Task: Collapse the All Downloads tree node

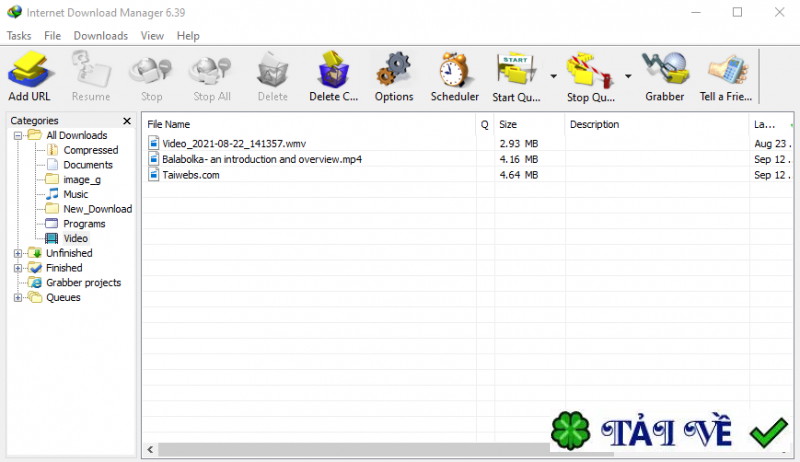Action: [18, 136]
